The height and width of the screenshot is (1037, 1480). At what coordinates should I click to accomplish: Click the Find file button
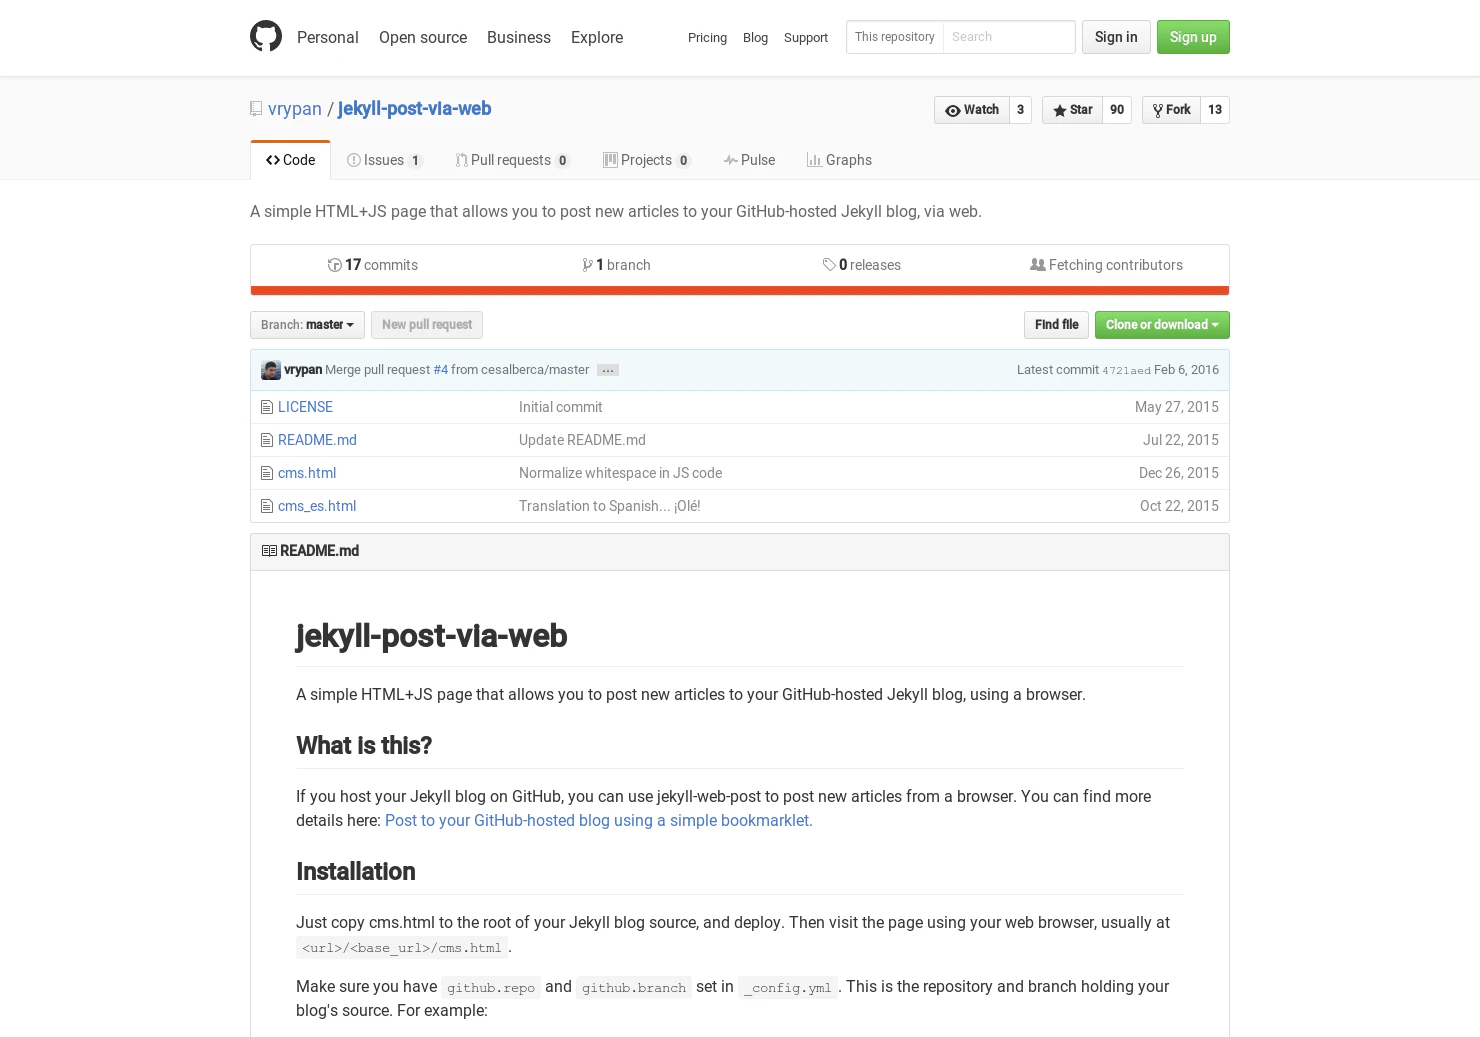pyautogui.click(x=1056, y=324)
